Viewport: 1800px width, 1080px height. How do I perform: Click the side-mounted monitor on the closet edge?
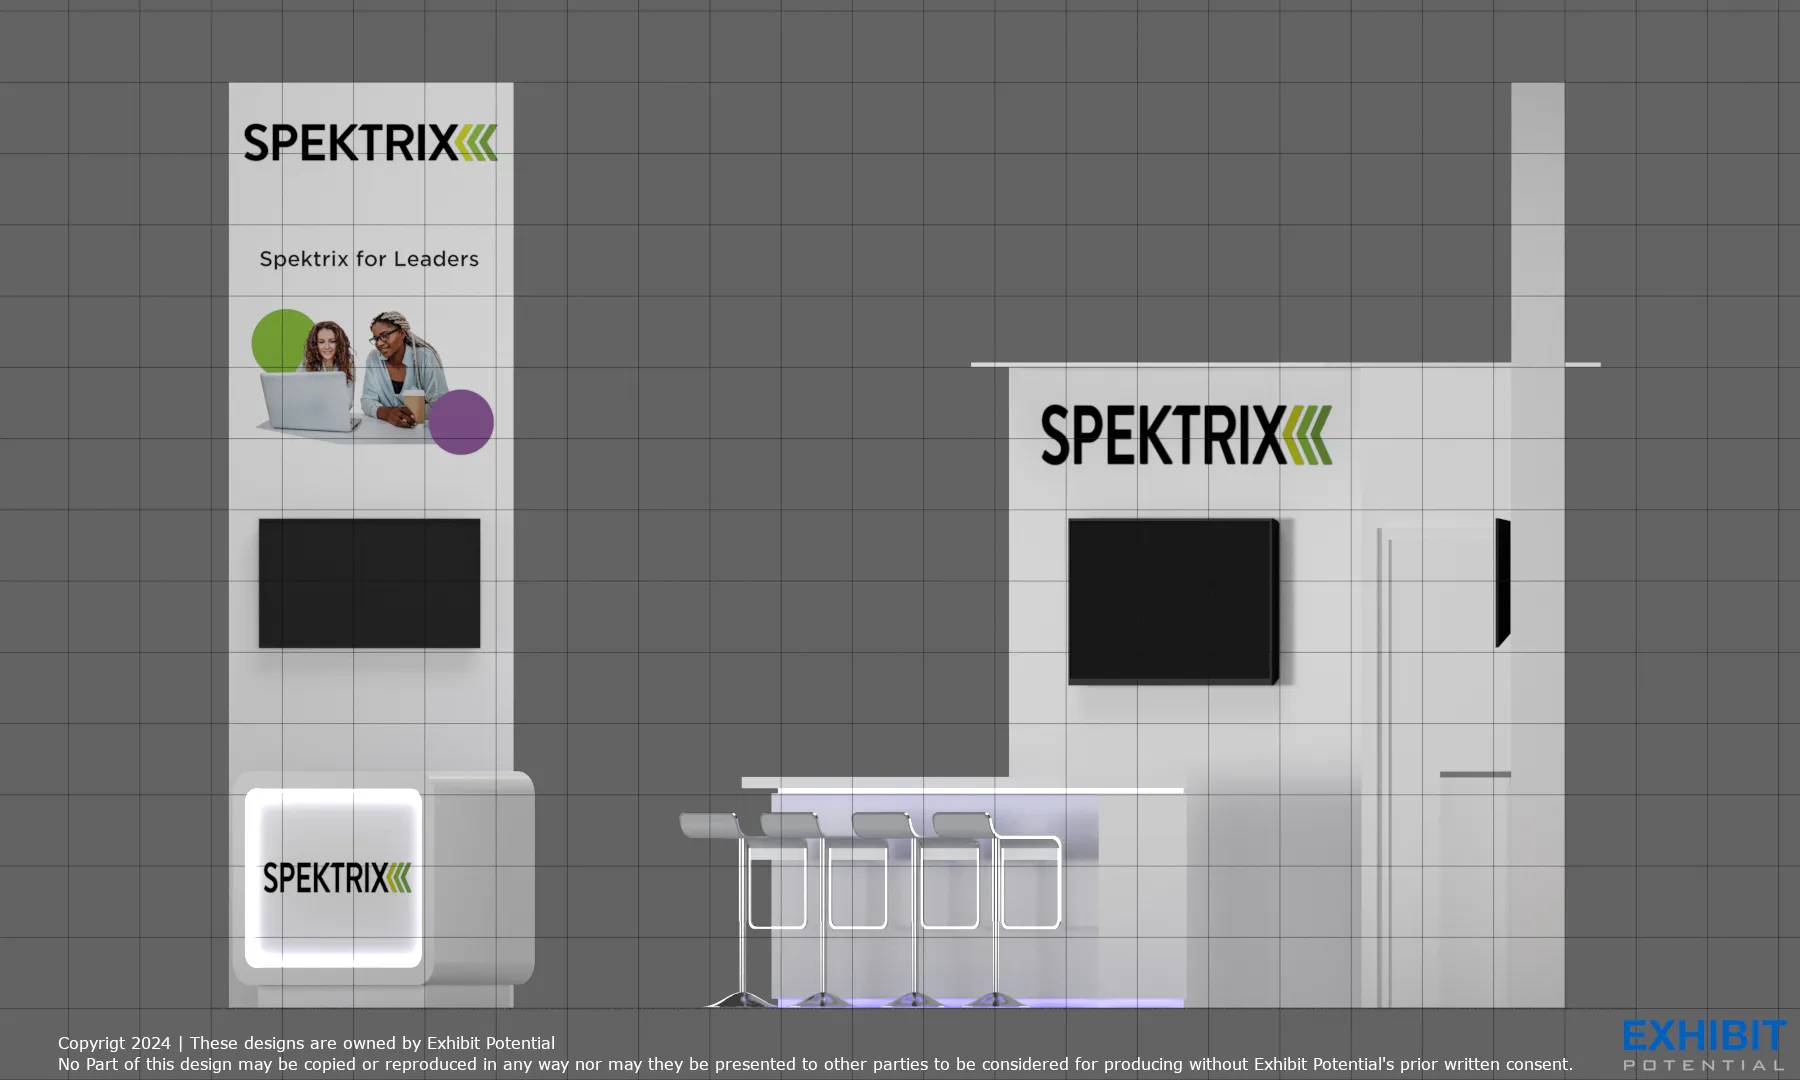(x=1503, y=582)
